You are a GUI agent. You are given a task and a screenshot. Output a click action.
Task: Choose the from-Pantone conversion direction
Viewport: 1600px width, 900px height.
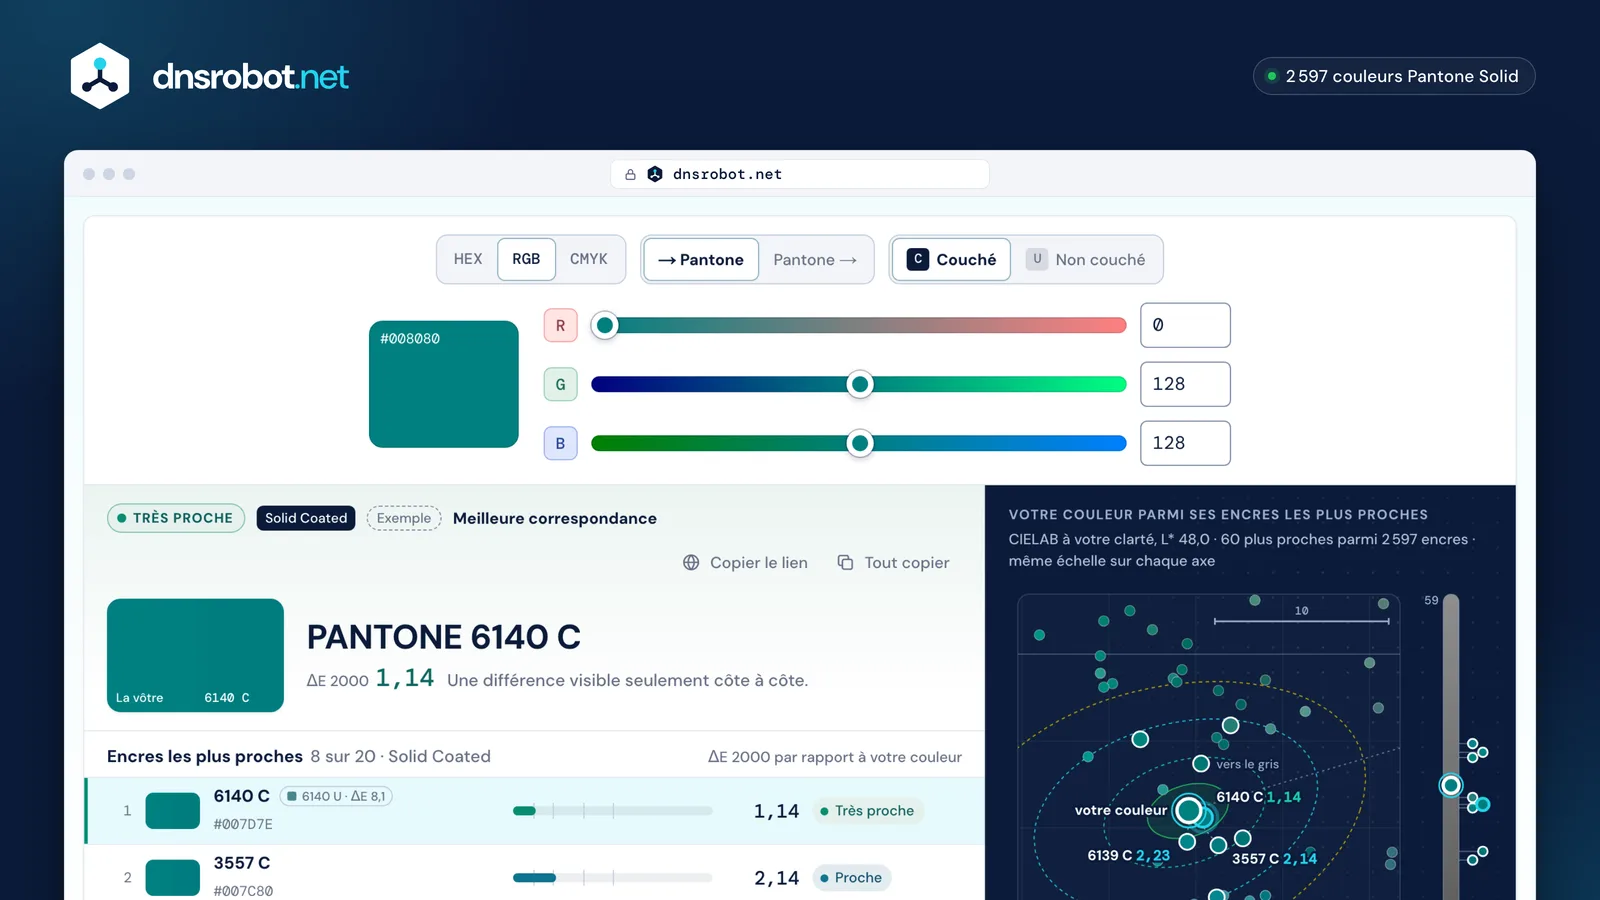click(815, 260)
